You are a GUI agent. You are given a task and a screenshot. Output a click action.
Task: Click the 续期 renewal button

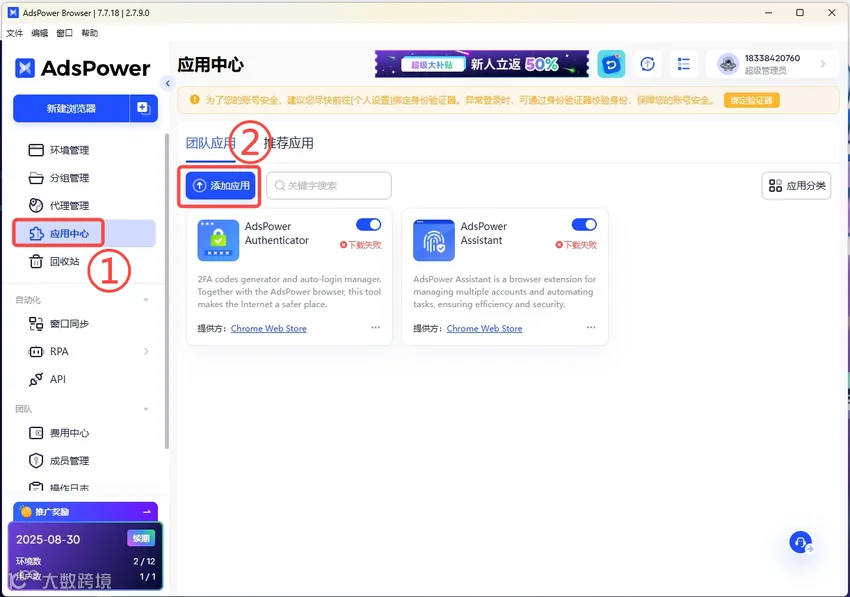(x=141, y=538)
